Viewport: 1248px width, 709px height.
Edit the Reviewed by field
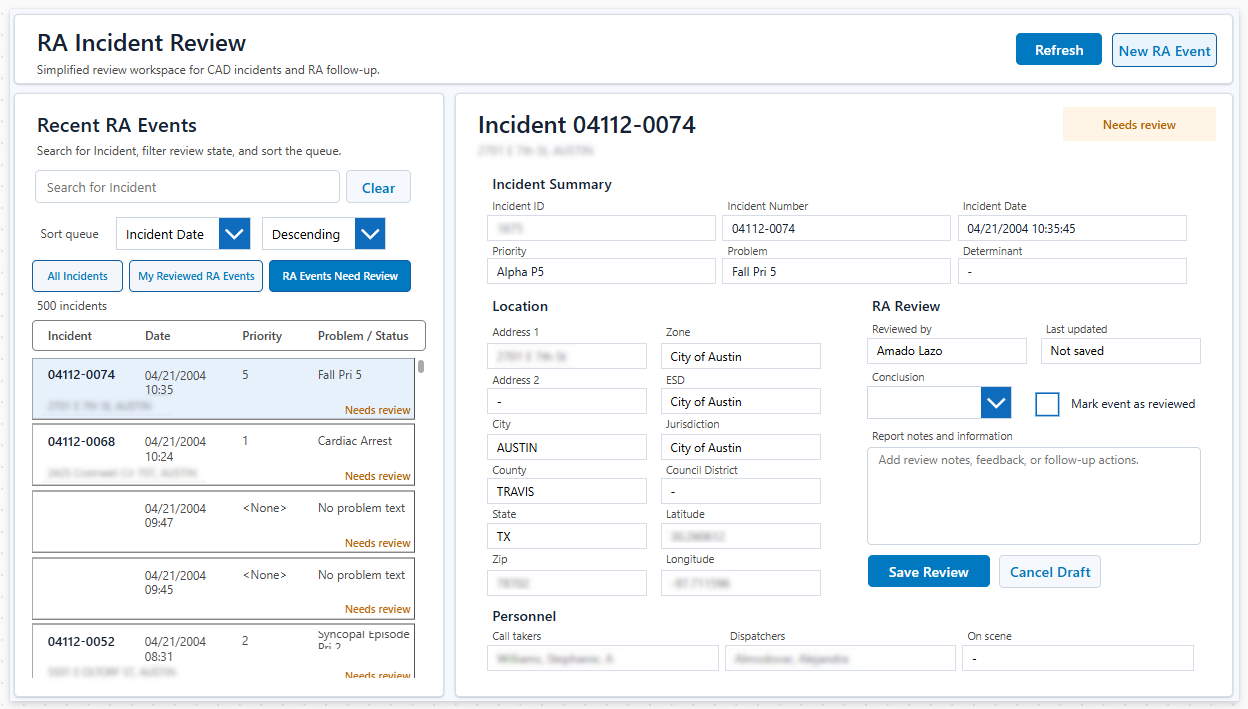click(x=946, y=351)
